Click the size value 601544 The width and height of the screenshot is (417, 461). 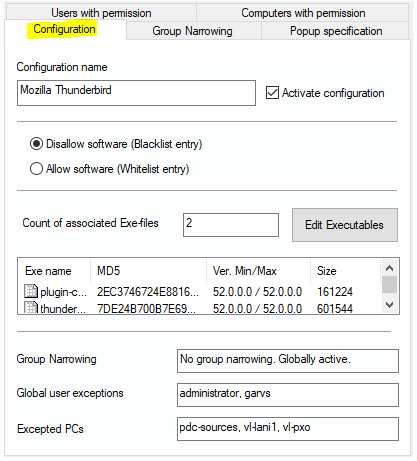coord(335,309)
